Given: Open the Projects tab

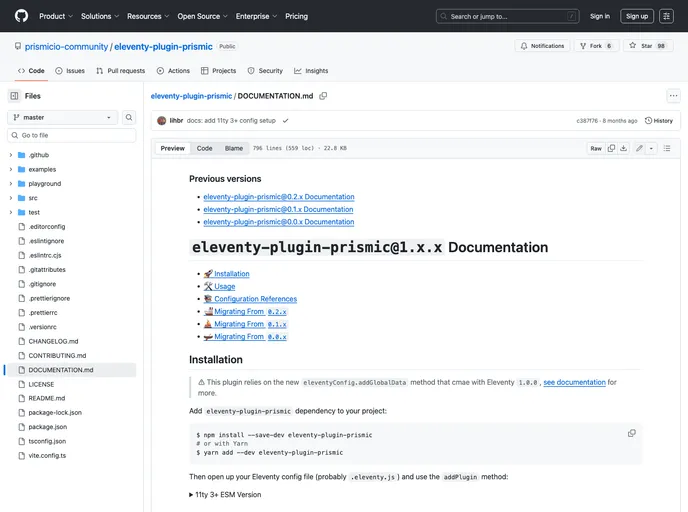Looking at the screenshot, I should [219, 71].
